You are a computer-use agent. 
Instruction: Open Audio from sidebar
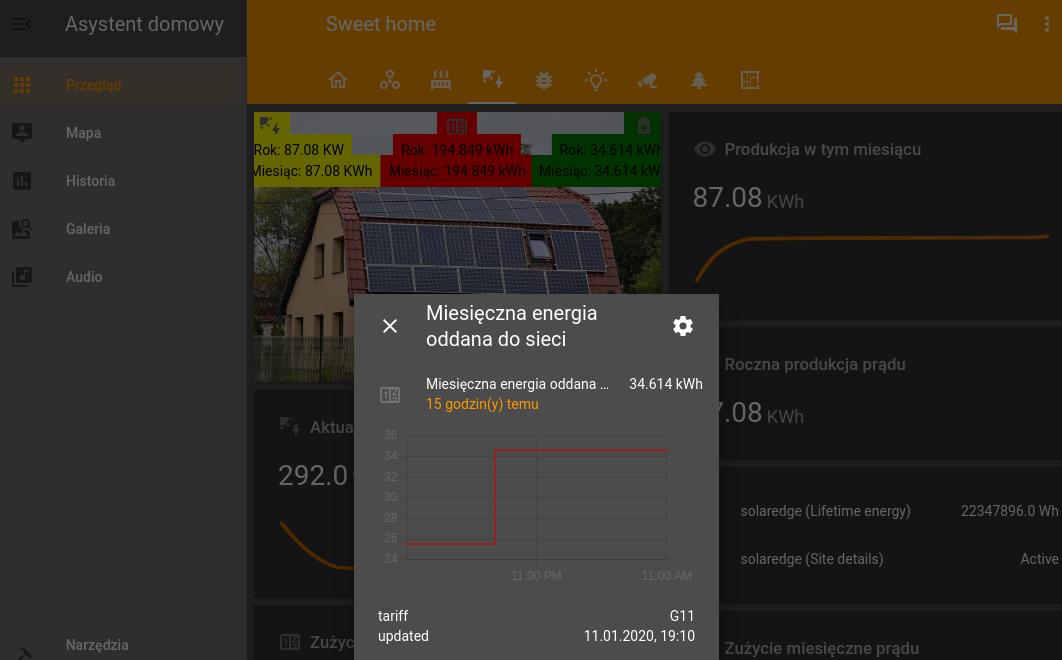click(84, 277)
